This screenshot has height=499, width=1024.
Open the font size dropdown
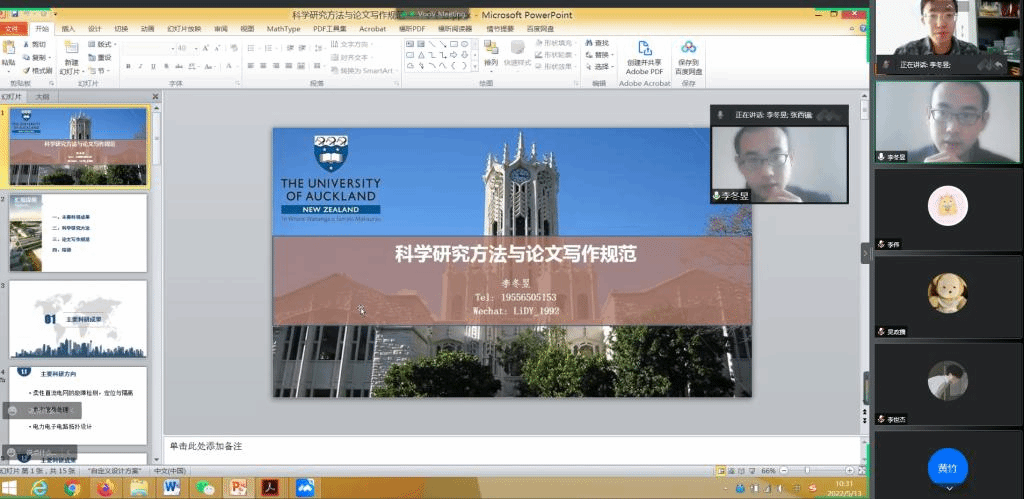[x=196, y=48]
